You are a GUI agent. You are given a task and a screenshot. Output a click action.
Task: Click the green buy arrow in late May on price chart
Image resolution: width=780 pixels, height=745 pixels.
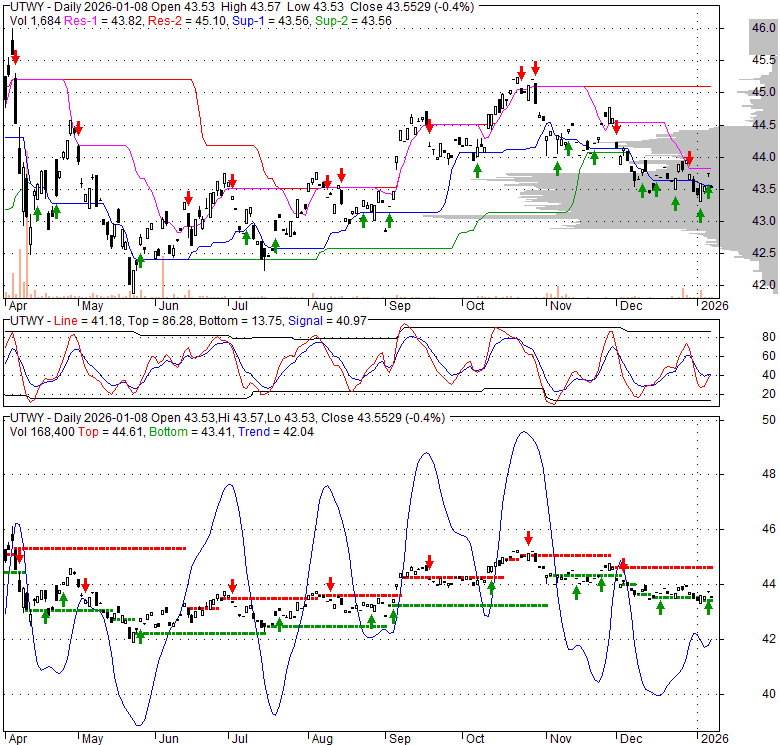pyautogui.click(x=140, y=260)
